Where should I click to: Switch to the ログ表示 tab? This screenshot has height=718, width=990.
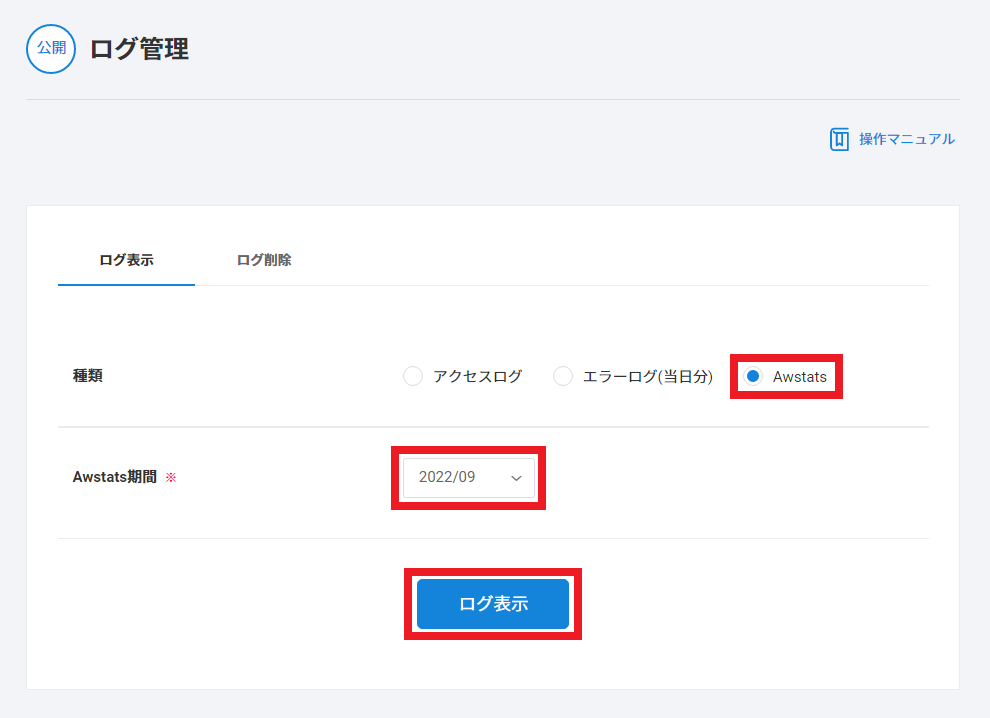(126, 260)
